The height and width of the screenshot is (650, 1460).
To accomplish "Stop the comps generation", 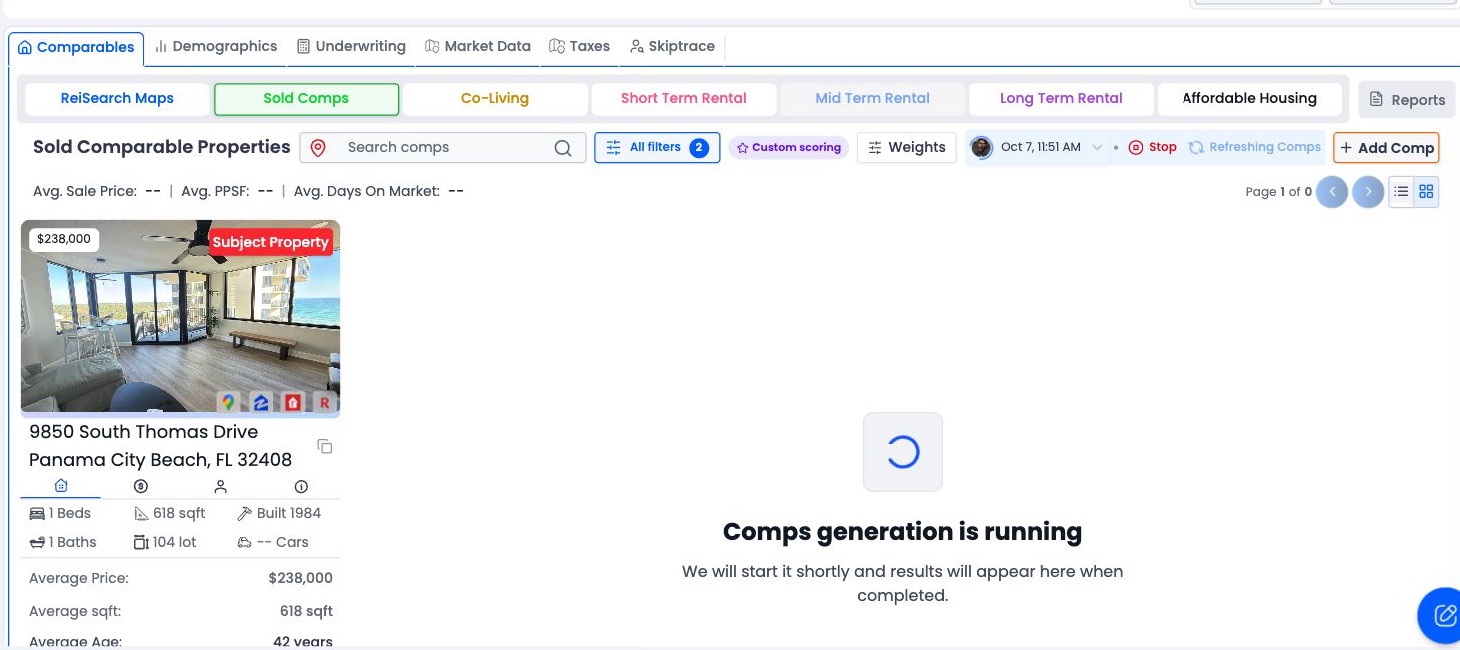I will click(x=1152, y=147).
